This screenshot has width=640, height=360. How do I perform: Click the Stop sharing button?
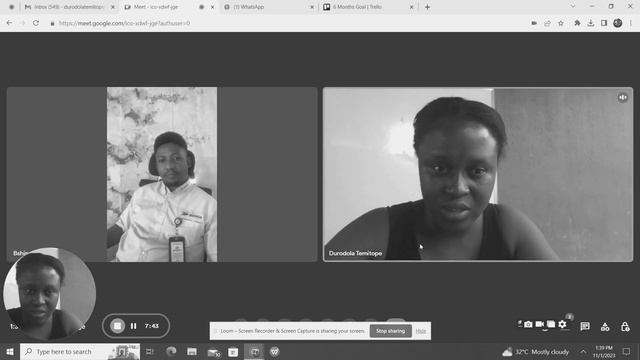391,331
